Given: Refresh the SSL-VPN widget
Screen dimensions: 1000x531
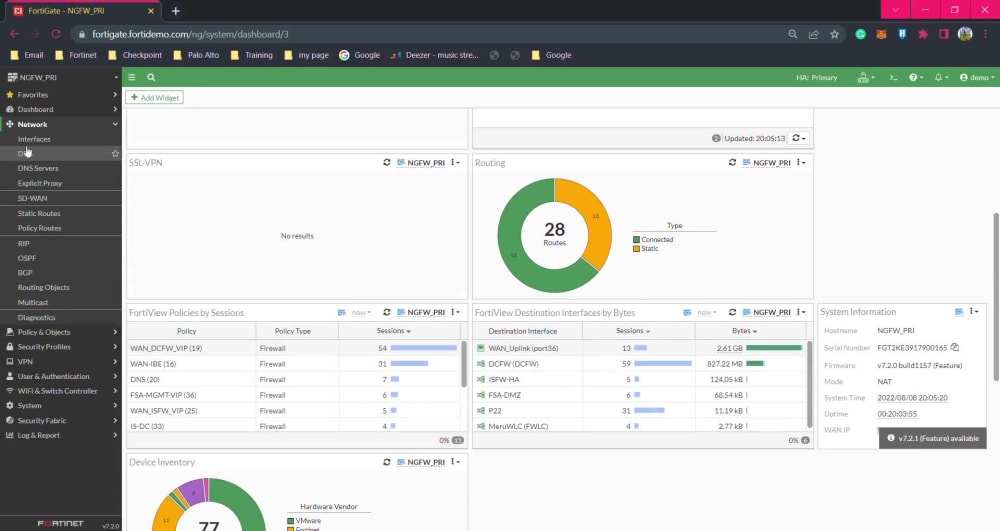Looking at the screenshot, I should (386, 163).
